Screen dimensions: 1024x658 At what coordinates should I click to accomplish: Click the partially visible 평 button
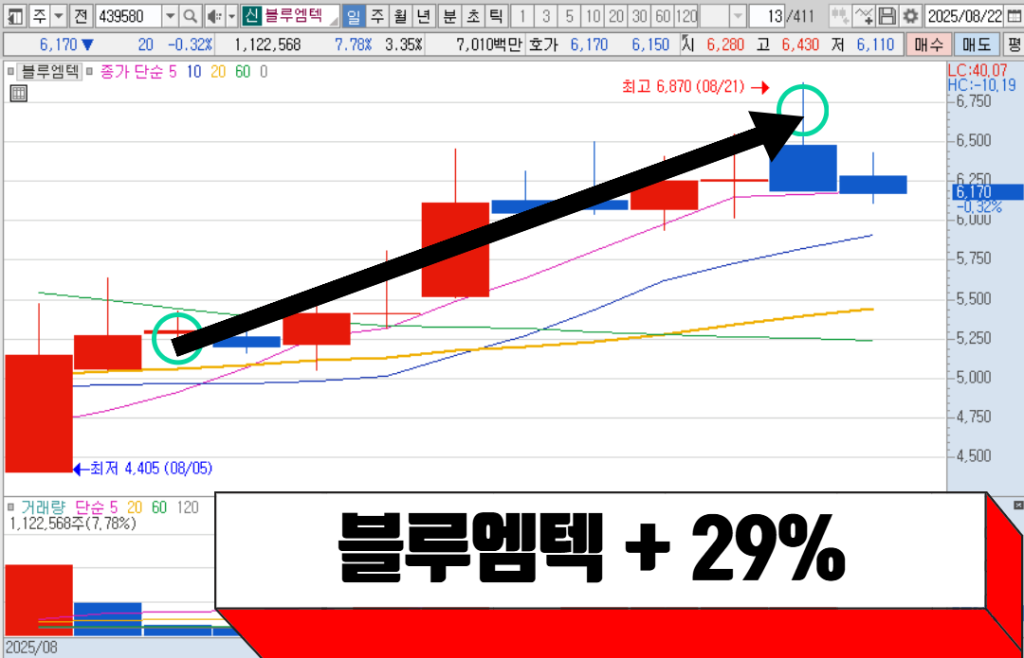[1013, 45]
